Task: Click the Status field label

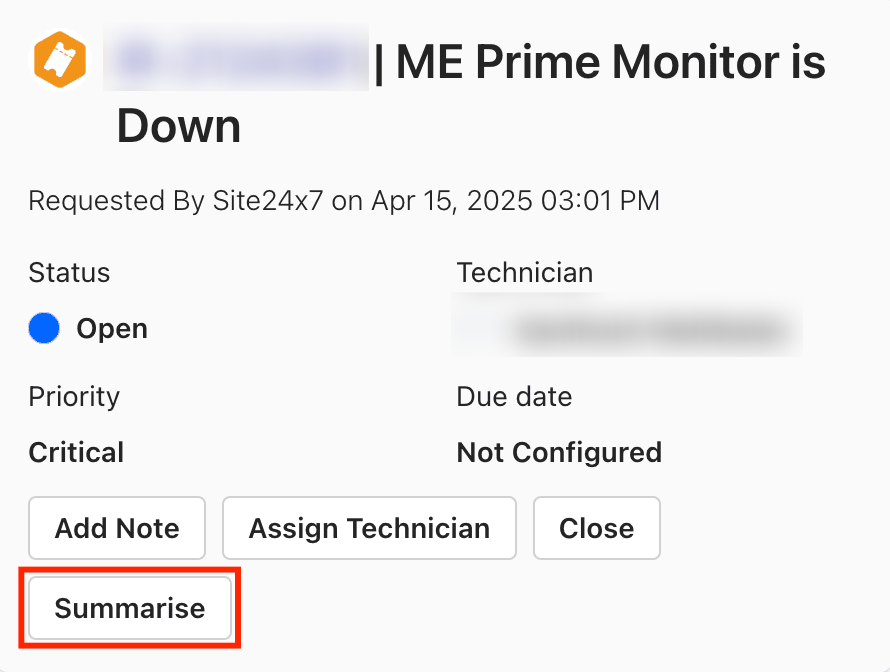Action: pos(69,272)
